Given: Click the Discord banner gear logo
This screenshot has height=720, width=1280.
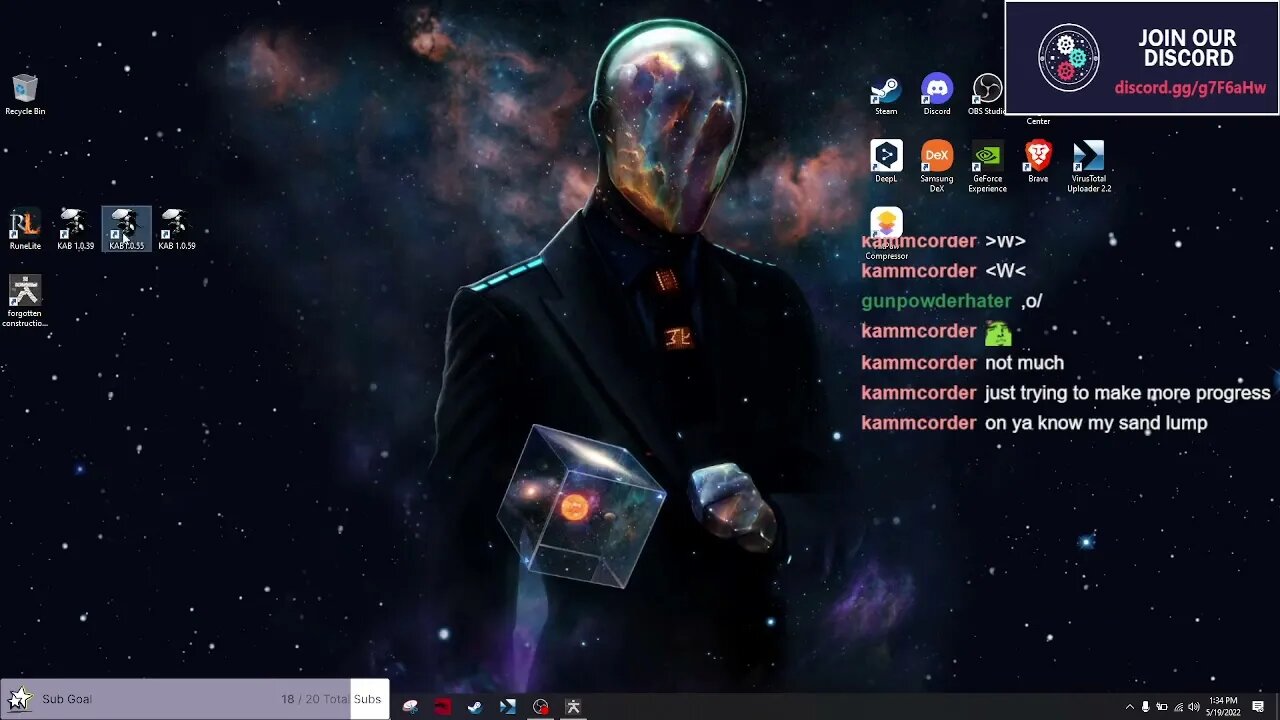Looking at the screenshot, I should pyautogui.click(x=1069, y=58).
